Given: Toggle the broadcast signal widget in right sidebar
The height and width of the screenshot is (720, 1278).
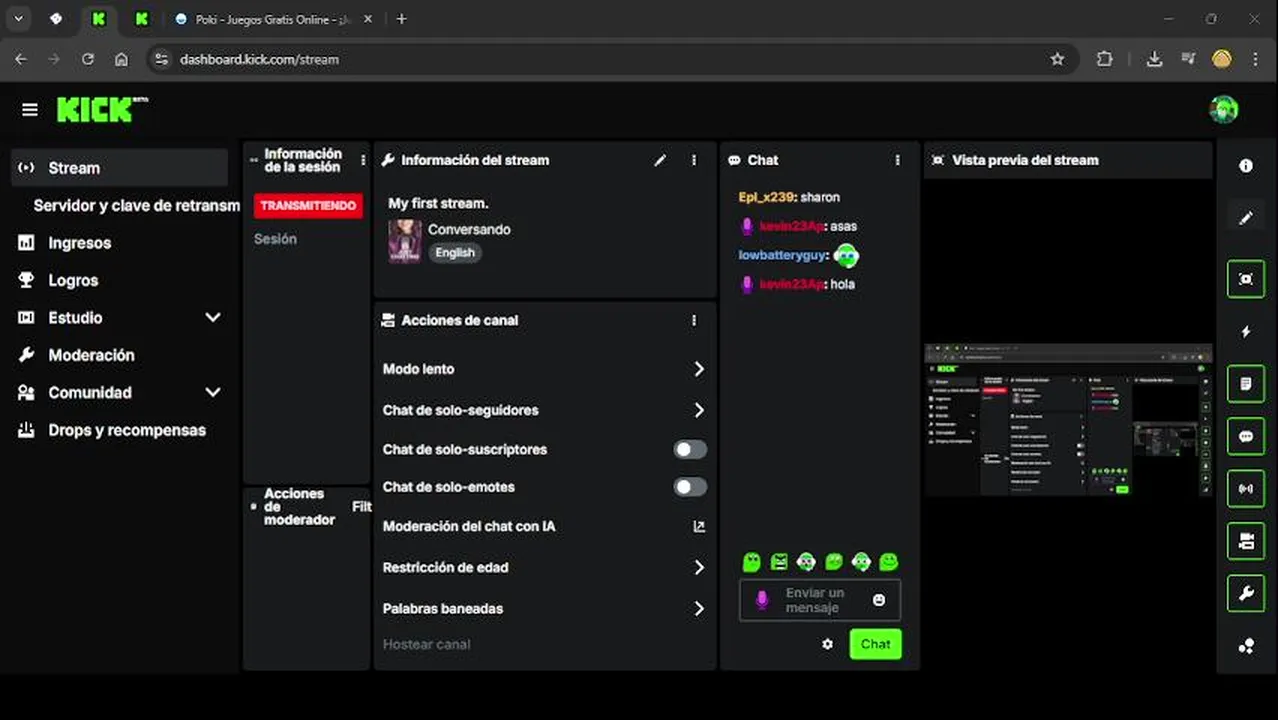Looking at the screenshot, I should [x=1246, y=489].
